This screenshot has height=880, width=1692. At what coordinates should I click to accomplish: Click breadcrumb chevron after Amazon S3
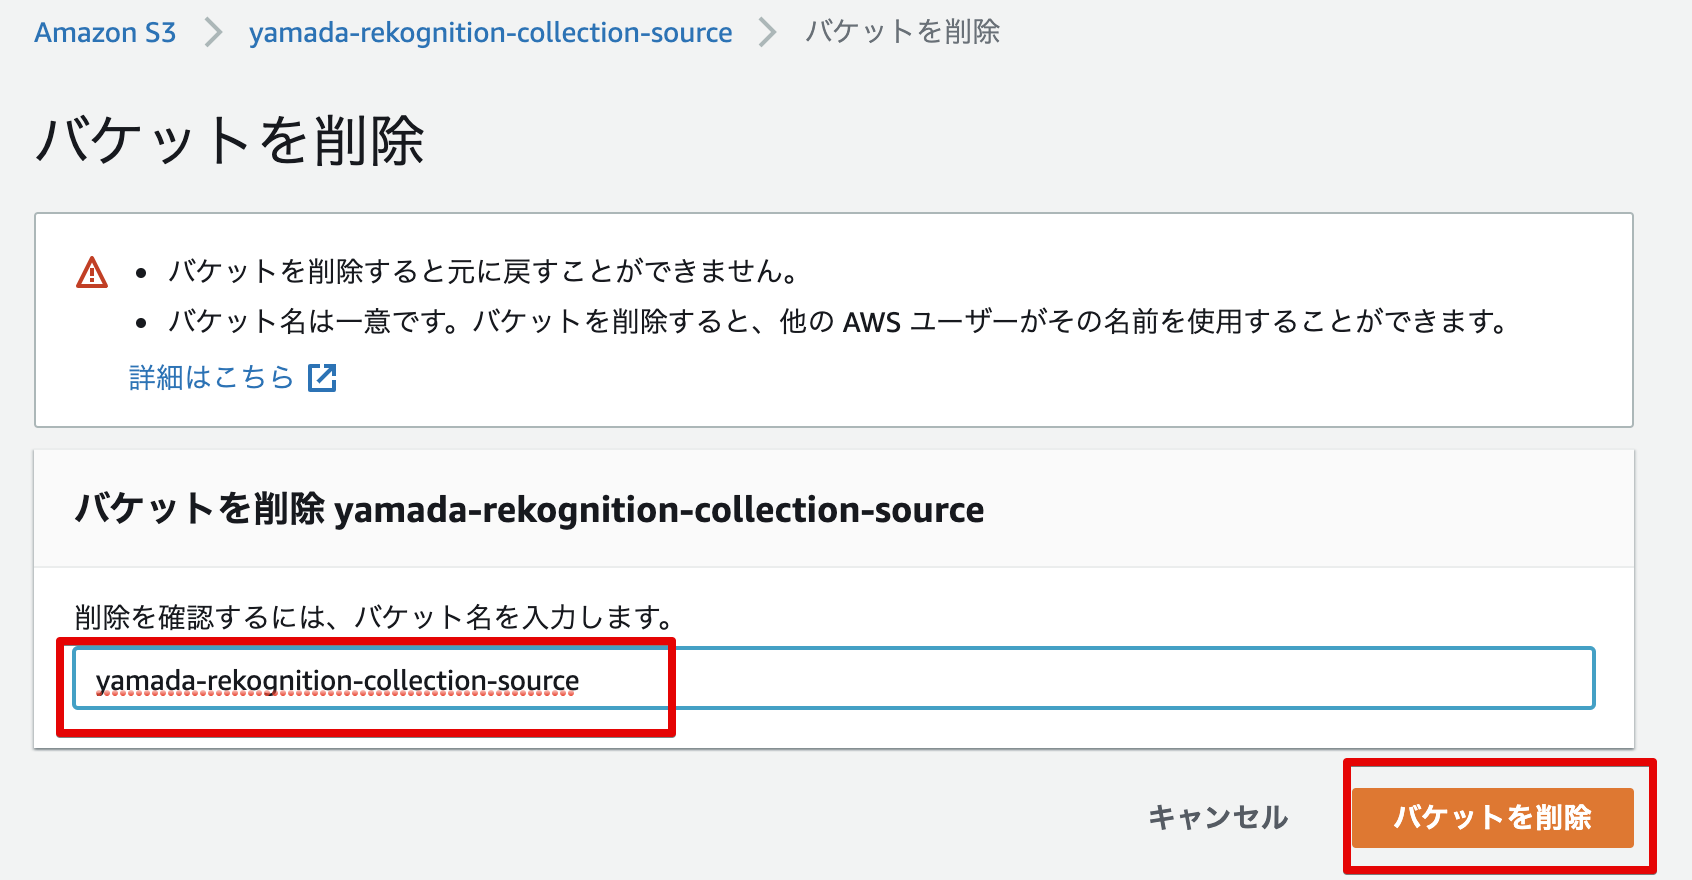coord(212,32)
